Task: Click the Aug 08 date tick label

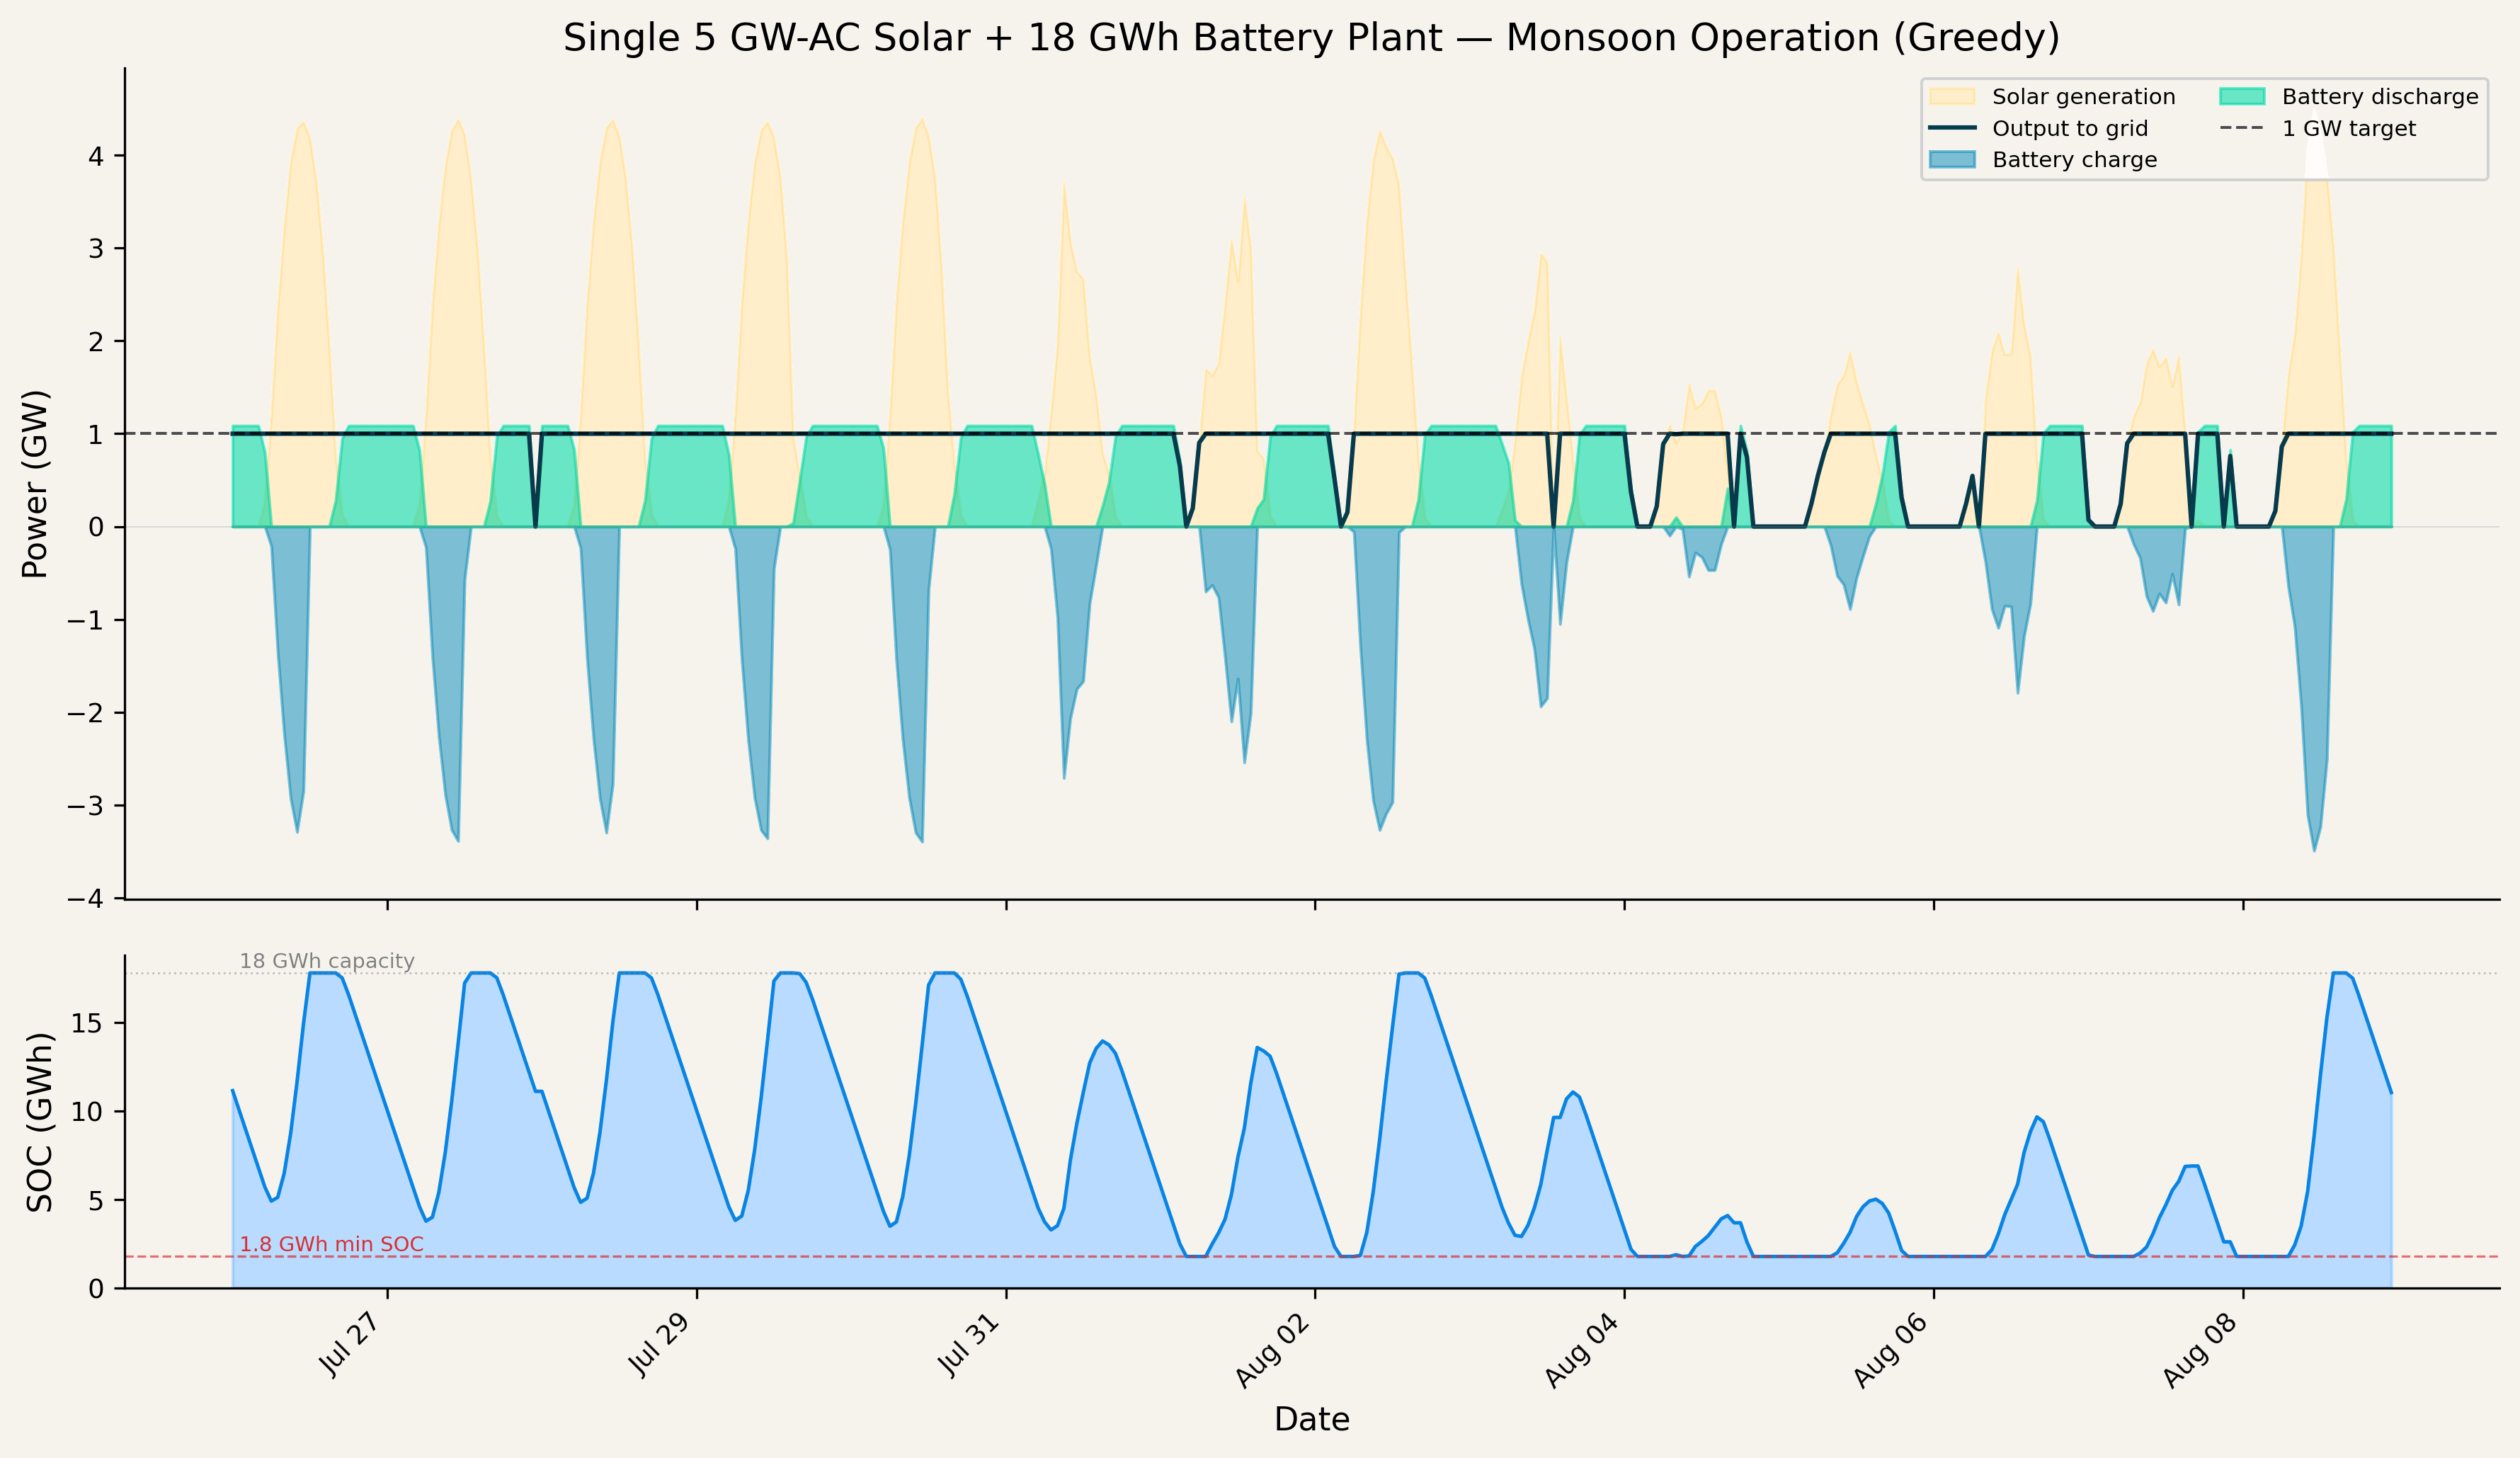Action: coord(2199,1349)
